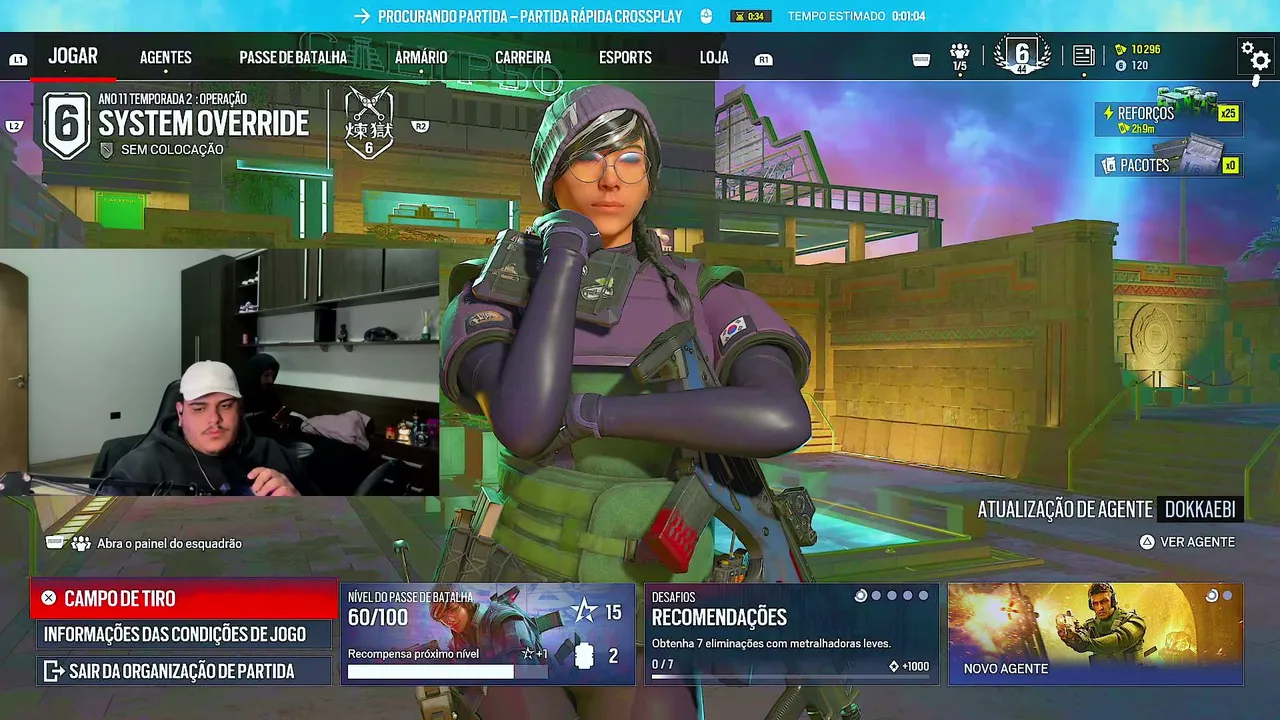Select the fourth Desafios page dot

click(x=908, y=596)
